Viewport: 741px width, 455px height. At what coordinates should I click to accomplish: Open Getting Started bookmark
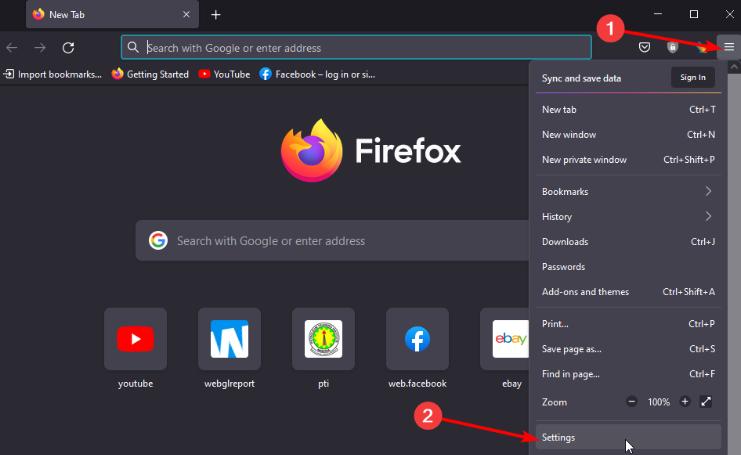point(150,74)
